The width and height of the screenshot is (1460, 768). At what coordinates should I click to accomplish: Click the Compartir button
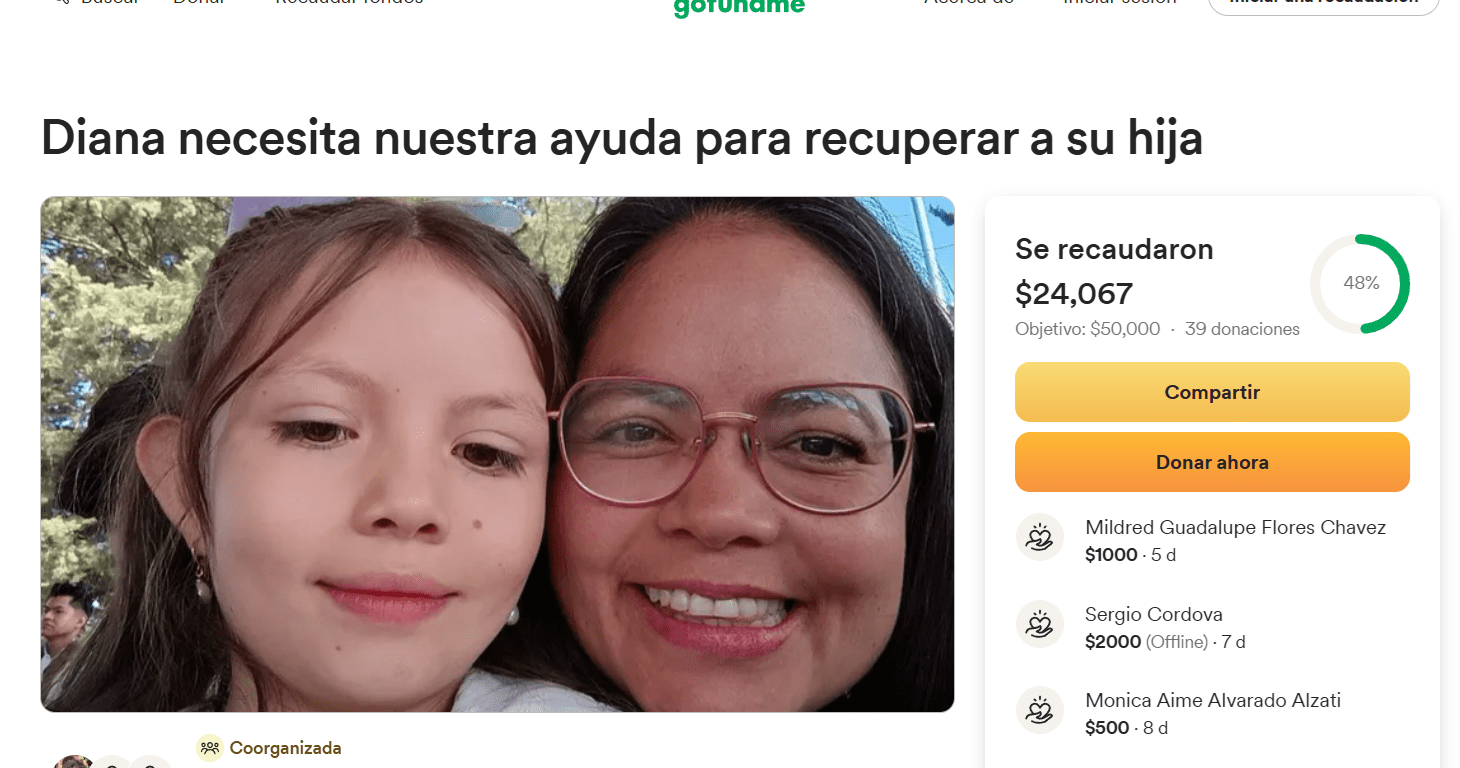click(x=1212, y=392)
